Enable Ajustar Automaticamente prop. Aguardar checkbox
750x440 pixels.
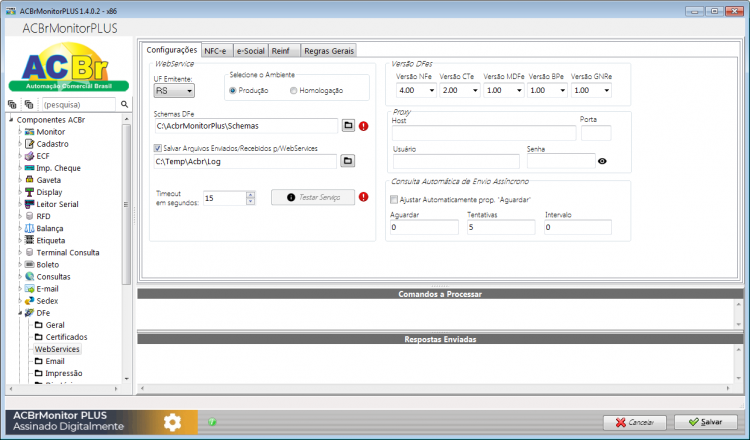(394, 199)
